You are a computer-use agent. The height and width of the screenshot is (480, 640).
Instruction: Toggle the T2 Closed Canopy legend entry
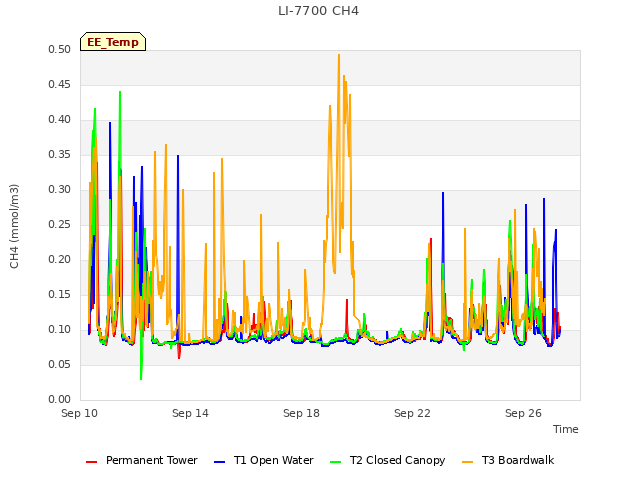point(387,460)
